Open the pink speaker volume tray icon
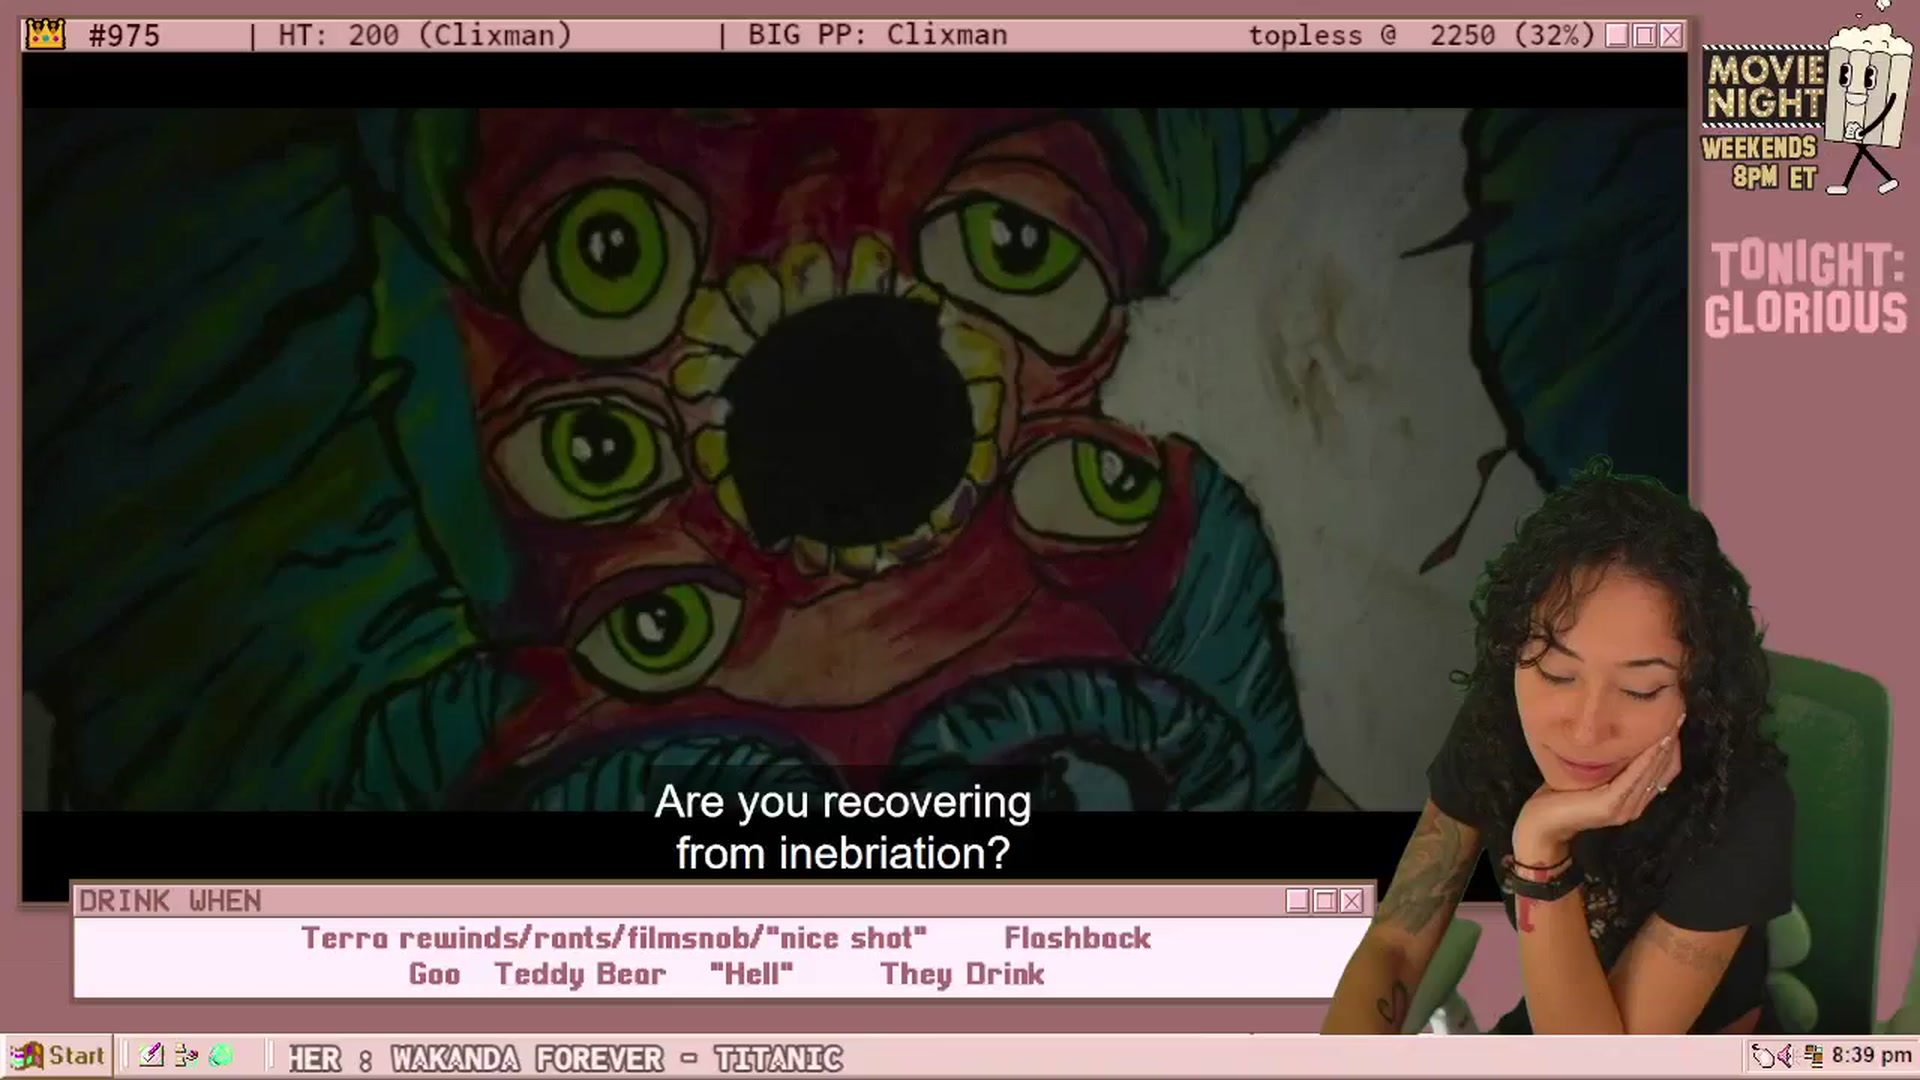The image size is (1920, 1080). pos(1786,1056)
